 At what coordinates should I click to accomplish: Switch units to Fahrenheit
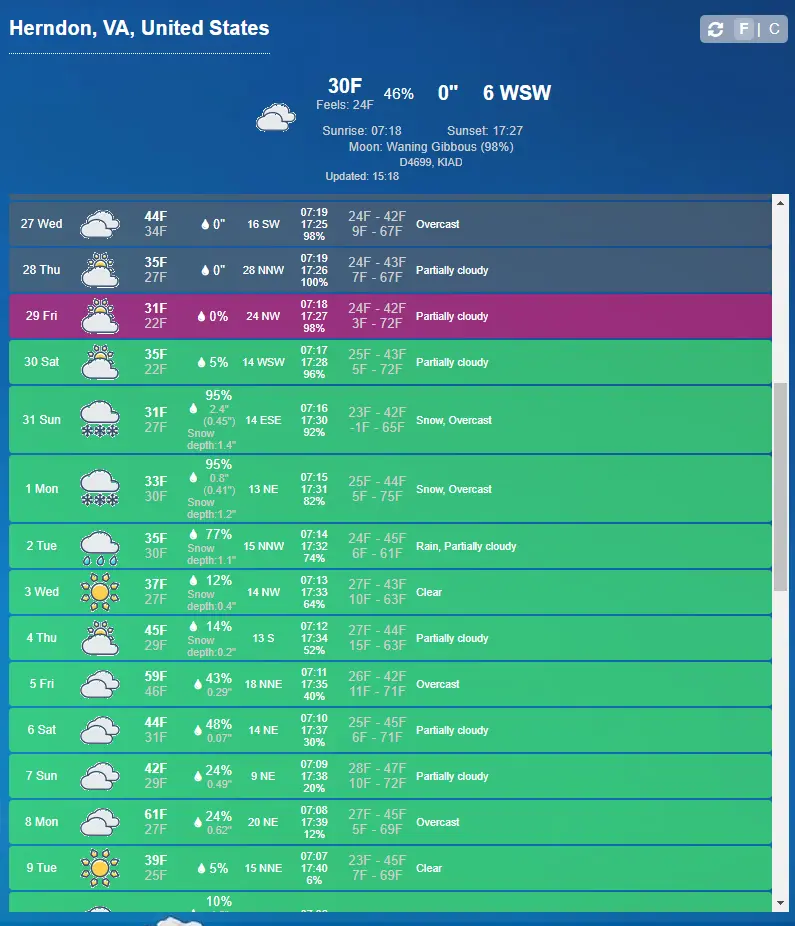coord(743,29)
